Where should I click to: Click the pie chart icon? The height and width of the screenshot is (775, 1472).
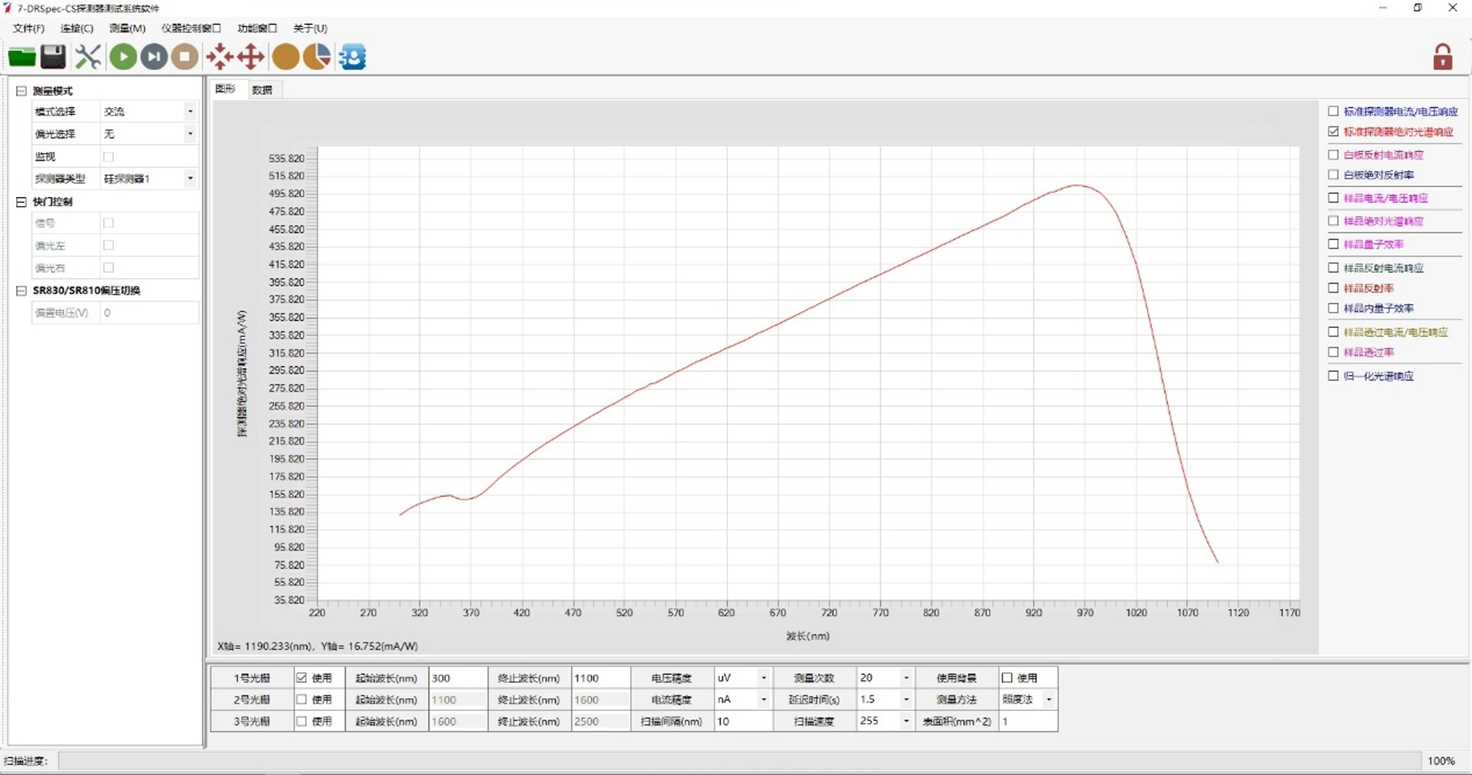click(x=317, y=57)
